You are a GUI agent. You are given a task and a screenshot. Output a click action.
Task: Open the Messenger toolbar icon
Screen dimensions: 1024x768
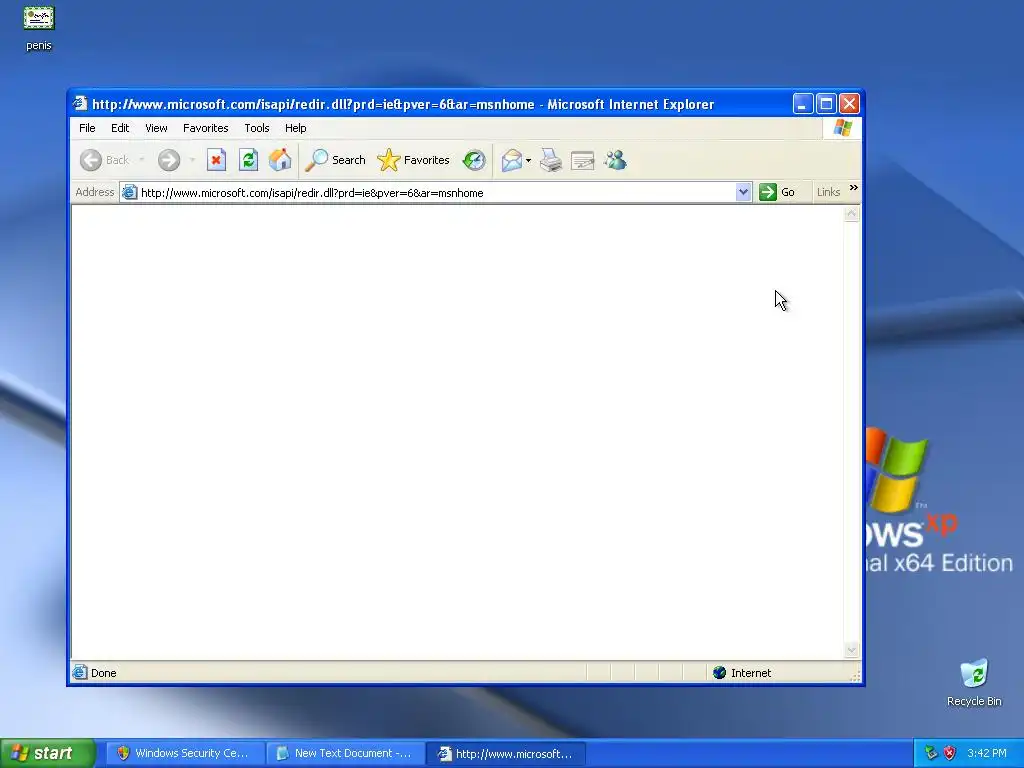pyautogui.click(x=615, y=160)
